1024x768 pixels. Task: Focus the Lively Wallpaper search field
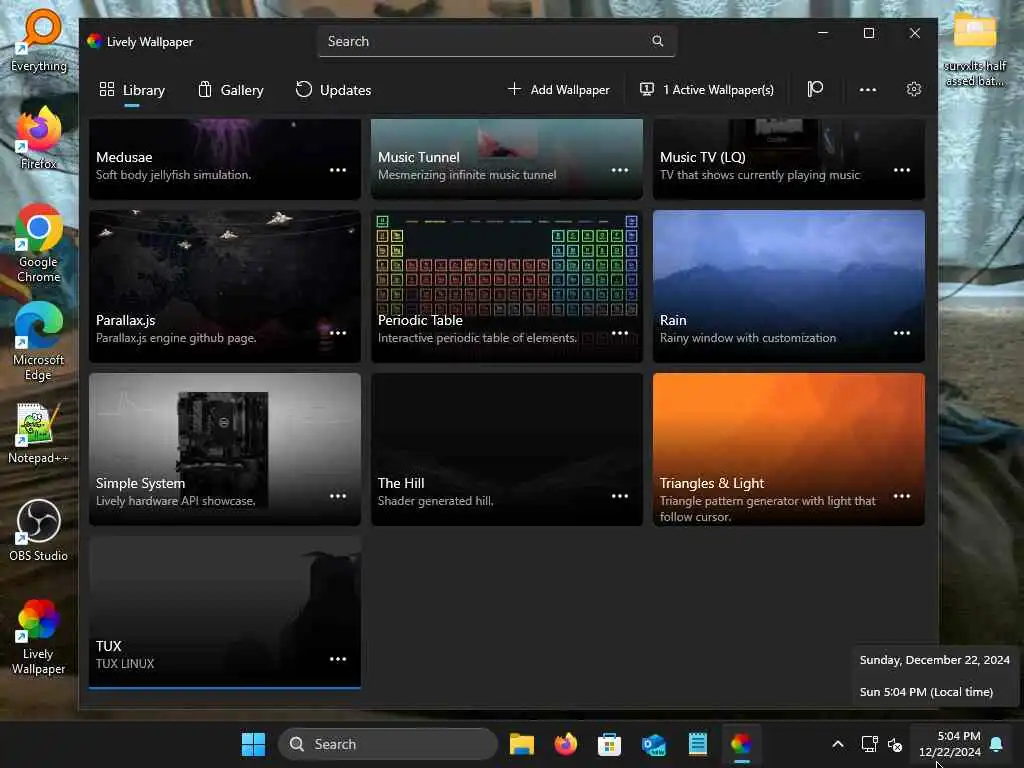(496, 41)
